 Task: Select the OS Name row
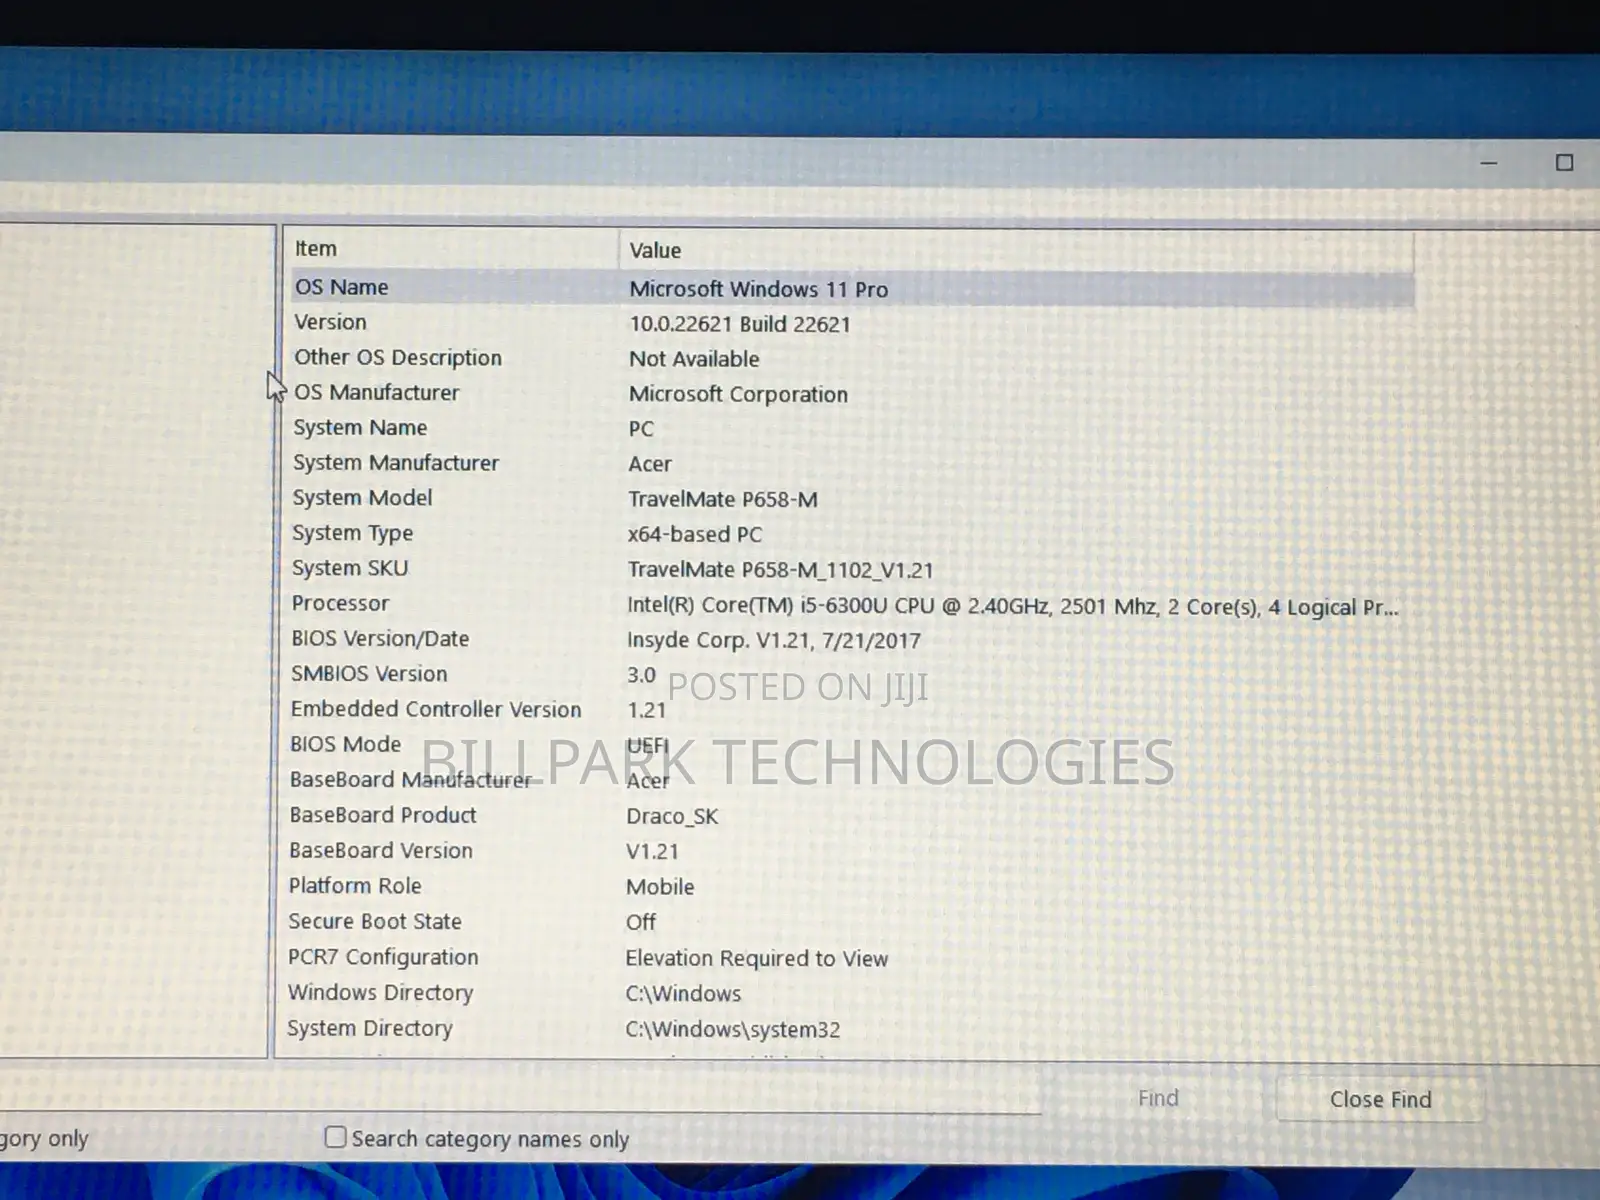pos(852,288)
